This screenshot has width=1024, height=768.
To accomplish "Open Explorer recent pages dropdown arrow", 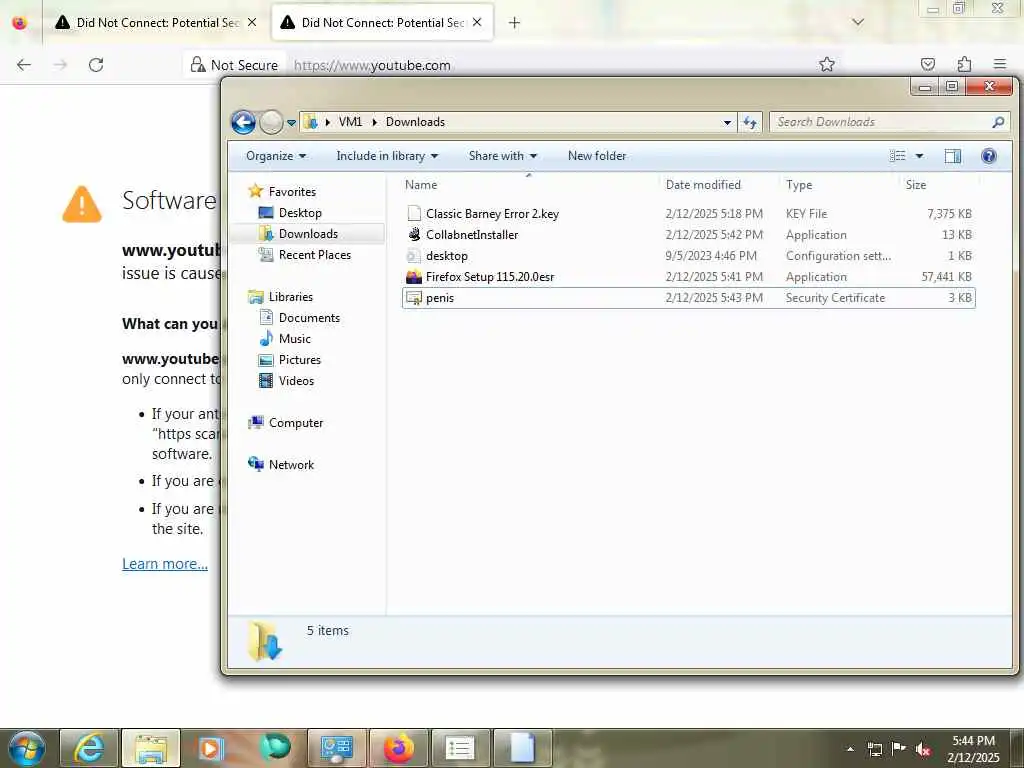I will pos(291,122).
